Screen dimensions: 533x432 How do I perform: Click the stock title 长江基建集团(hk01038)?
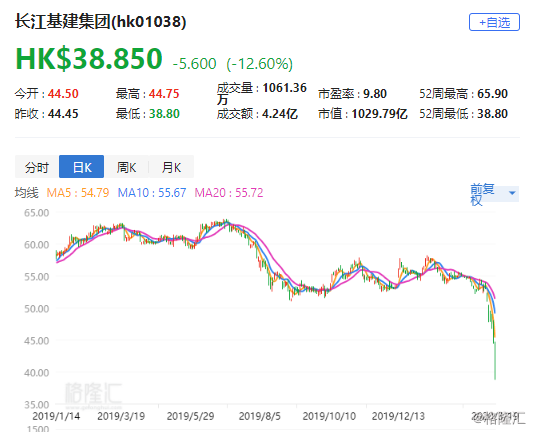pos(101,22)
